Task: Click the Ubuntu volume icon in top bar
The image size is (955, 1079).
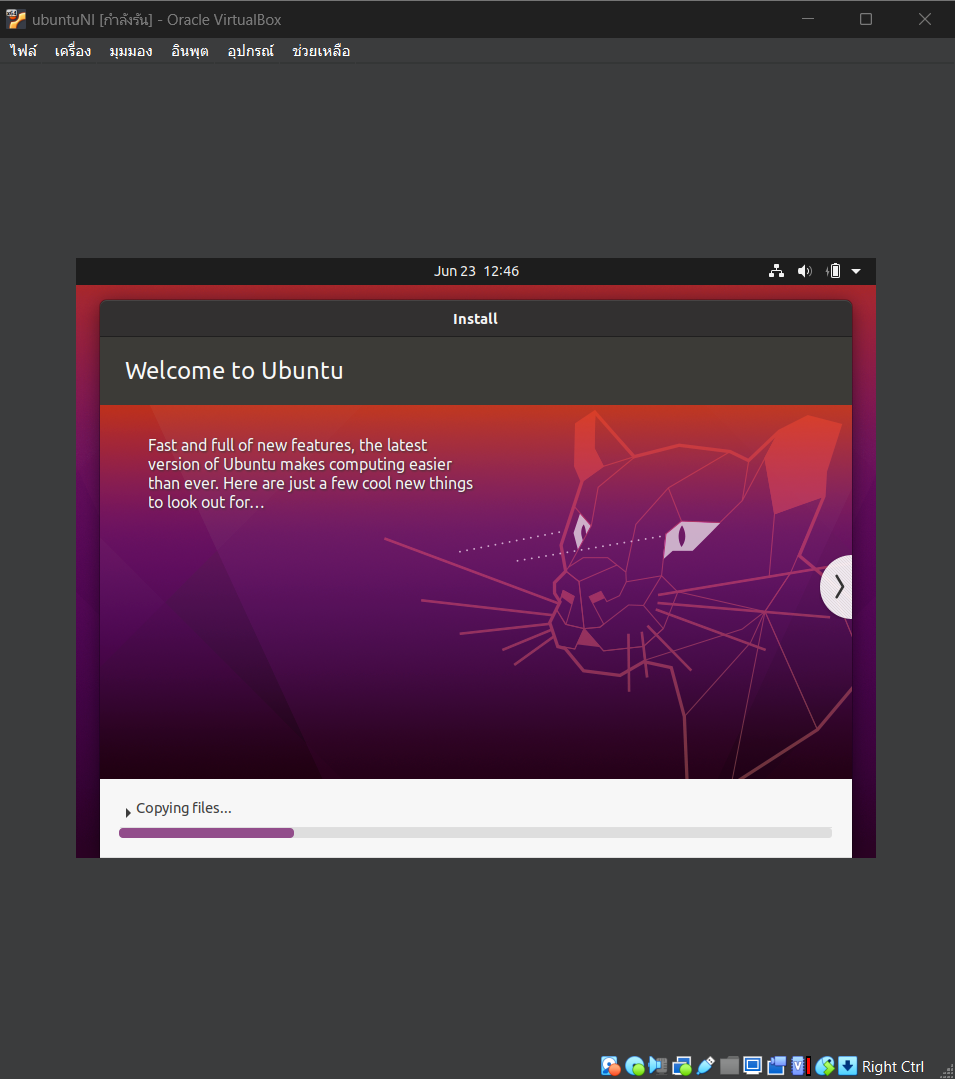Action: [804, 271]
